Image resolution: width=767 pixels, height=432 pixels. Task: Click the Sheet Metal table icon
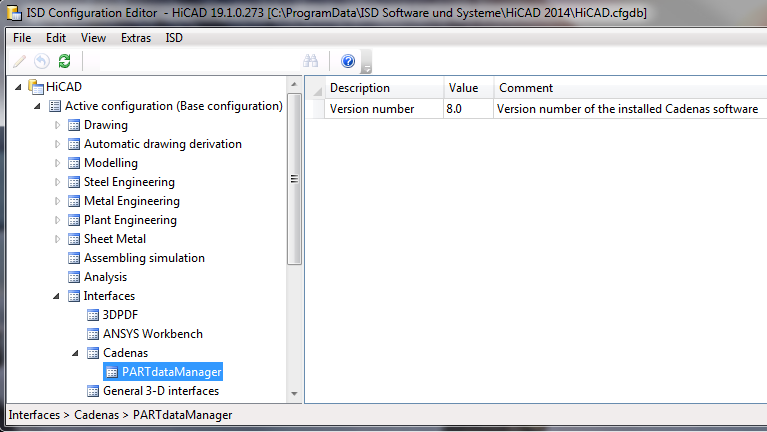point(74,239)
